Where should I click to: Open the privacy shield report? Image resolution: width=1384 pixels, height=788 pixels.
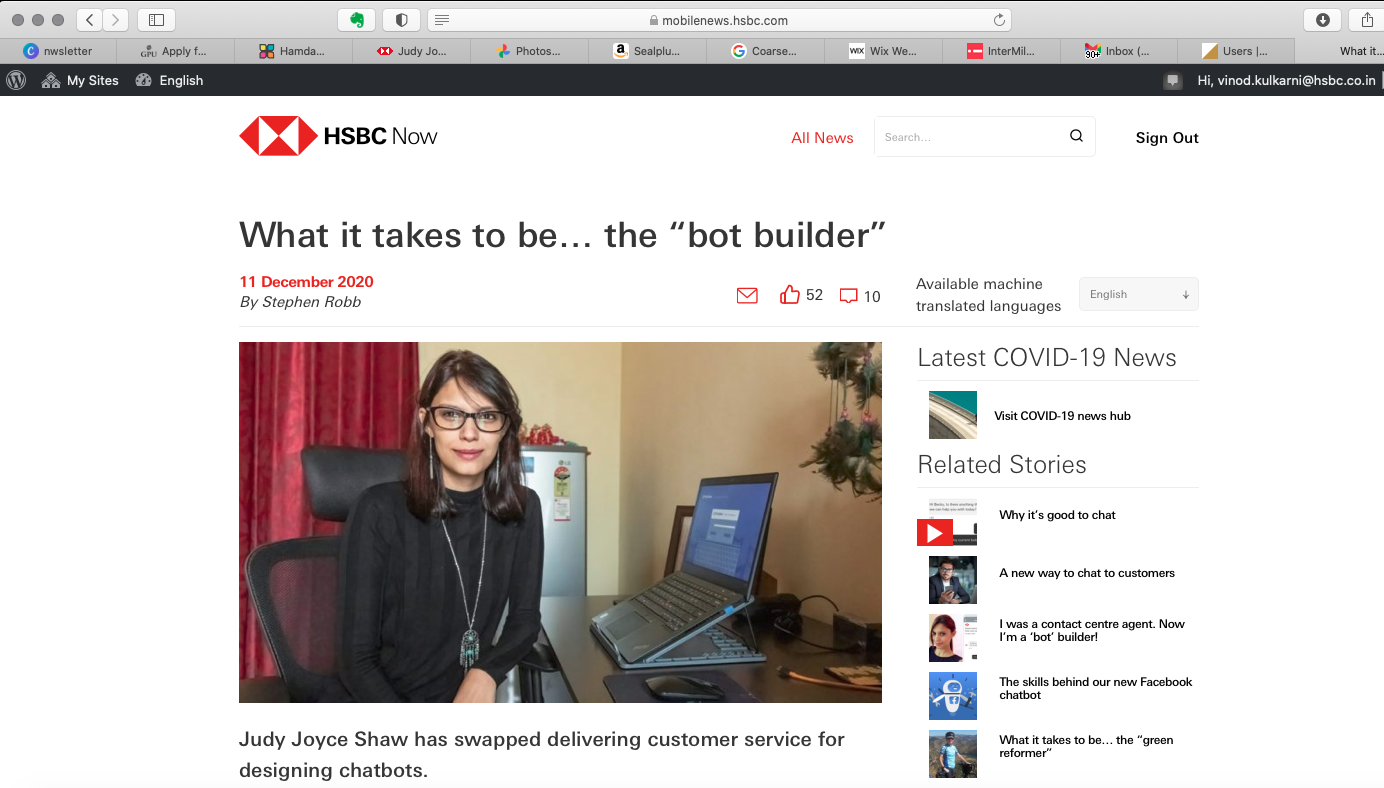[402, 20]
